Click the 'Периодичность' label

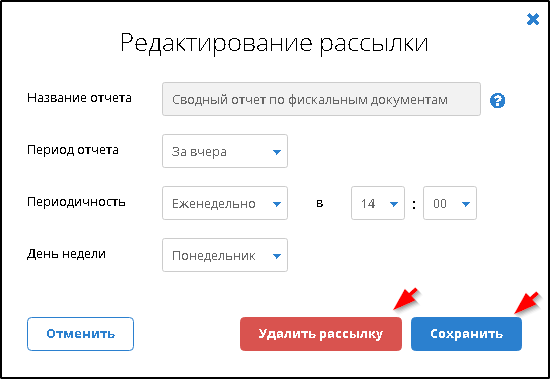(x=76, y=202)
